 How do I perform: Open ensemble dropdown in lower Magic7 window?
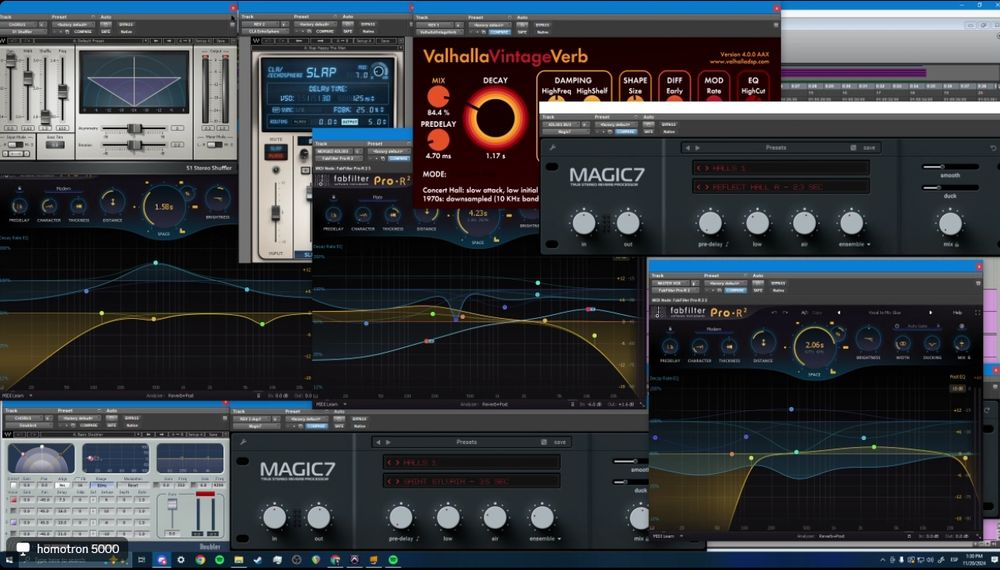pyautogui.click(x=545, y=539)
